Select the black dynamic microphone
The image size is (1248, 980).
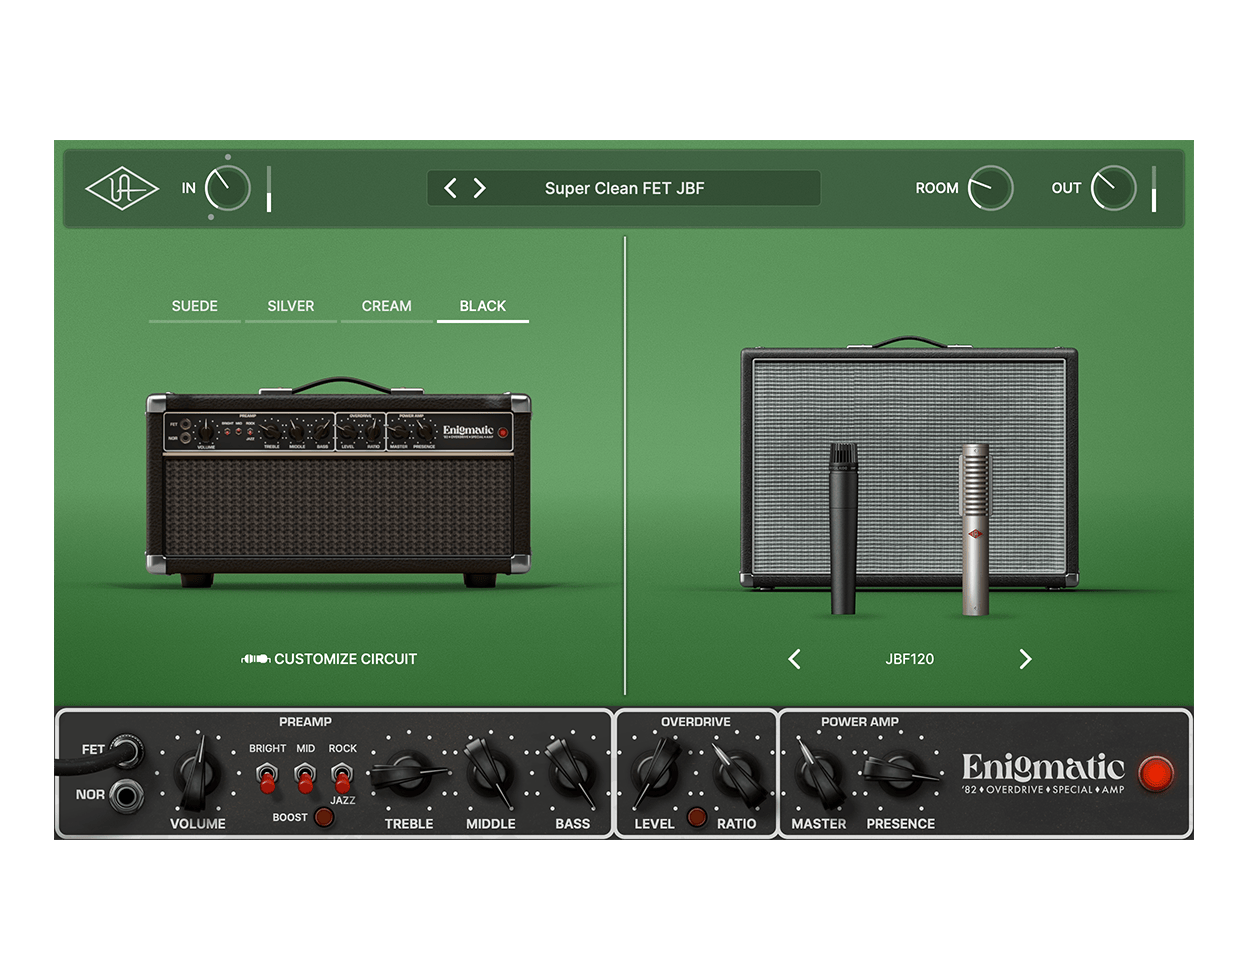pos(843,528)
